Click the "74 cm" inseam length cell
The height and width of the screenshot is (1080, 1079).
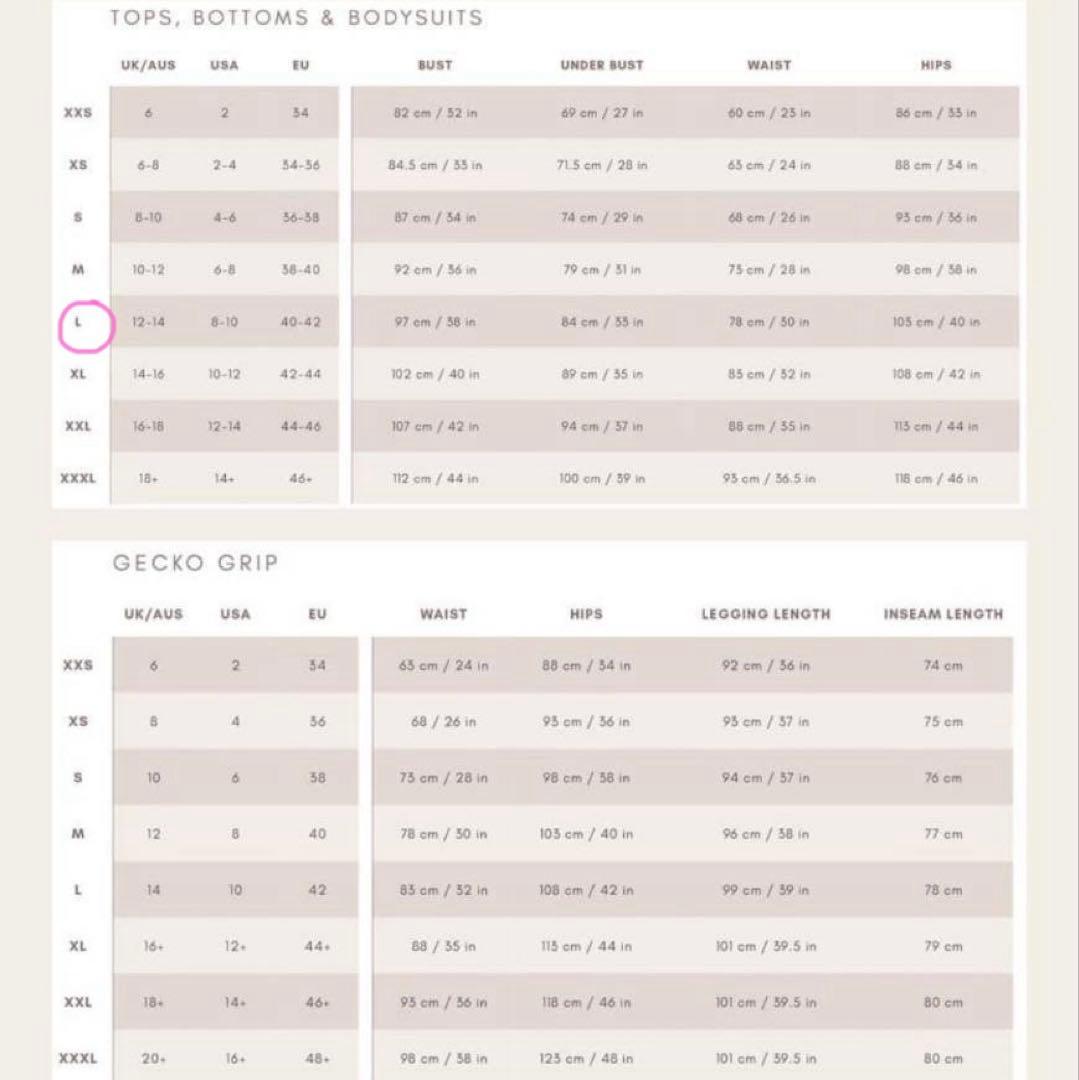pos(943,666)
